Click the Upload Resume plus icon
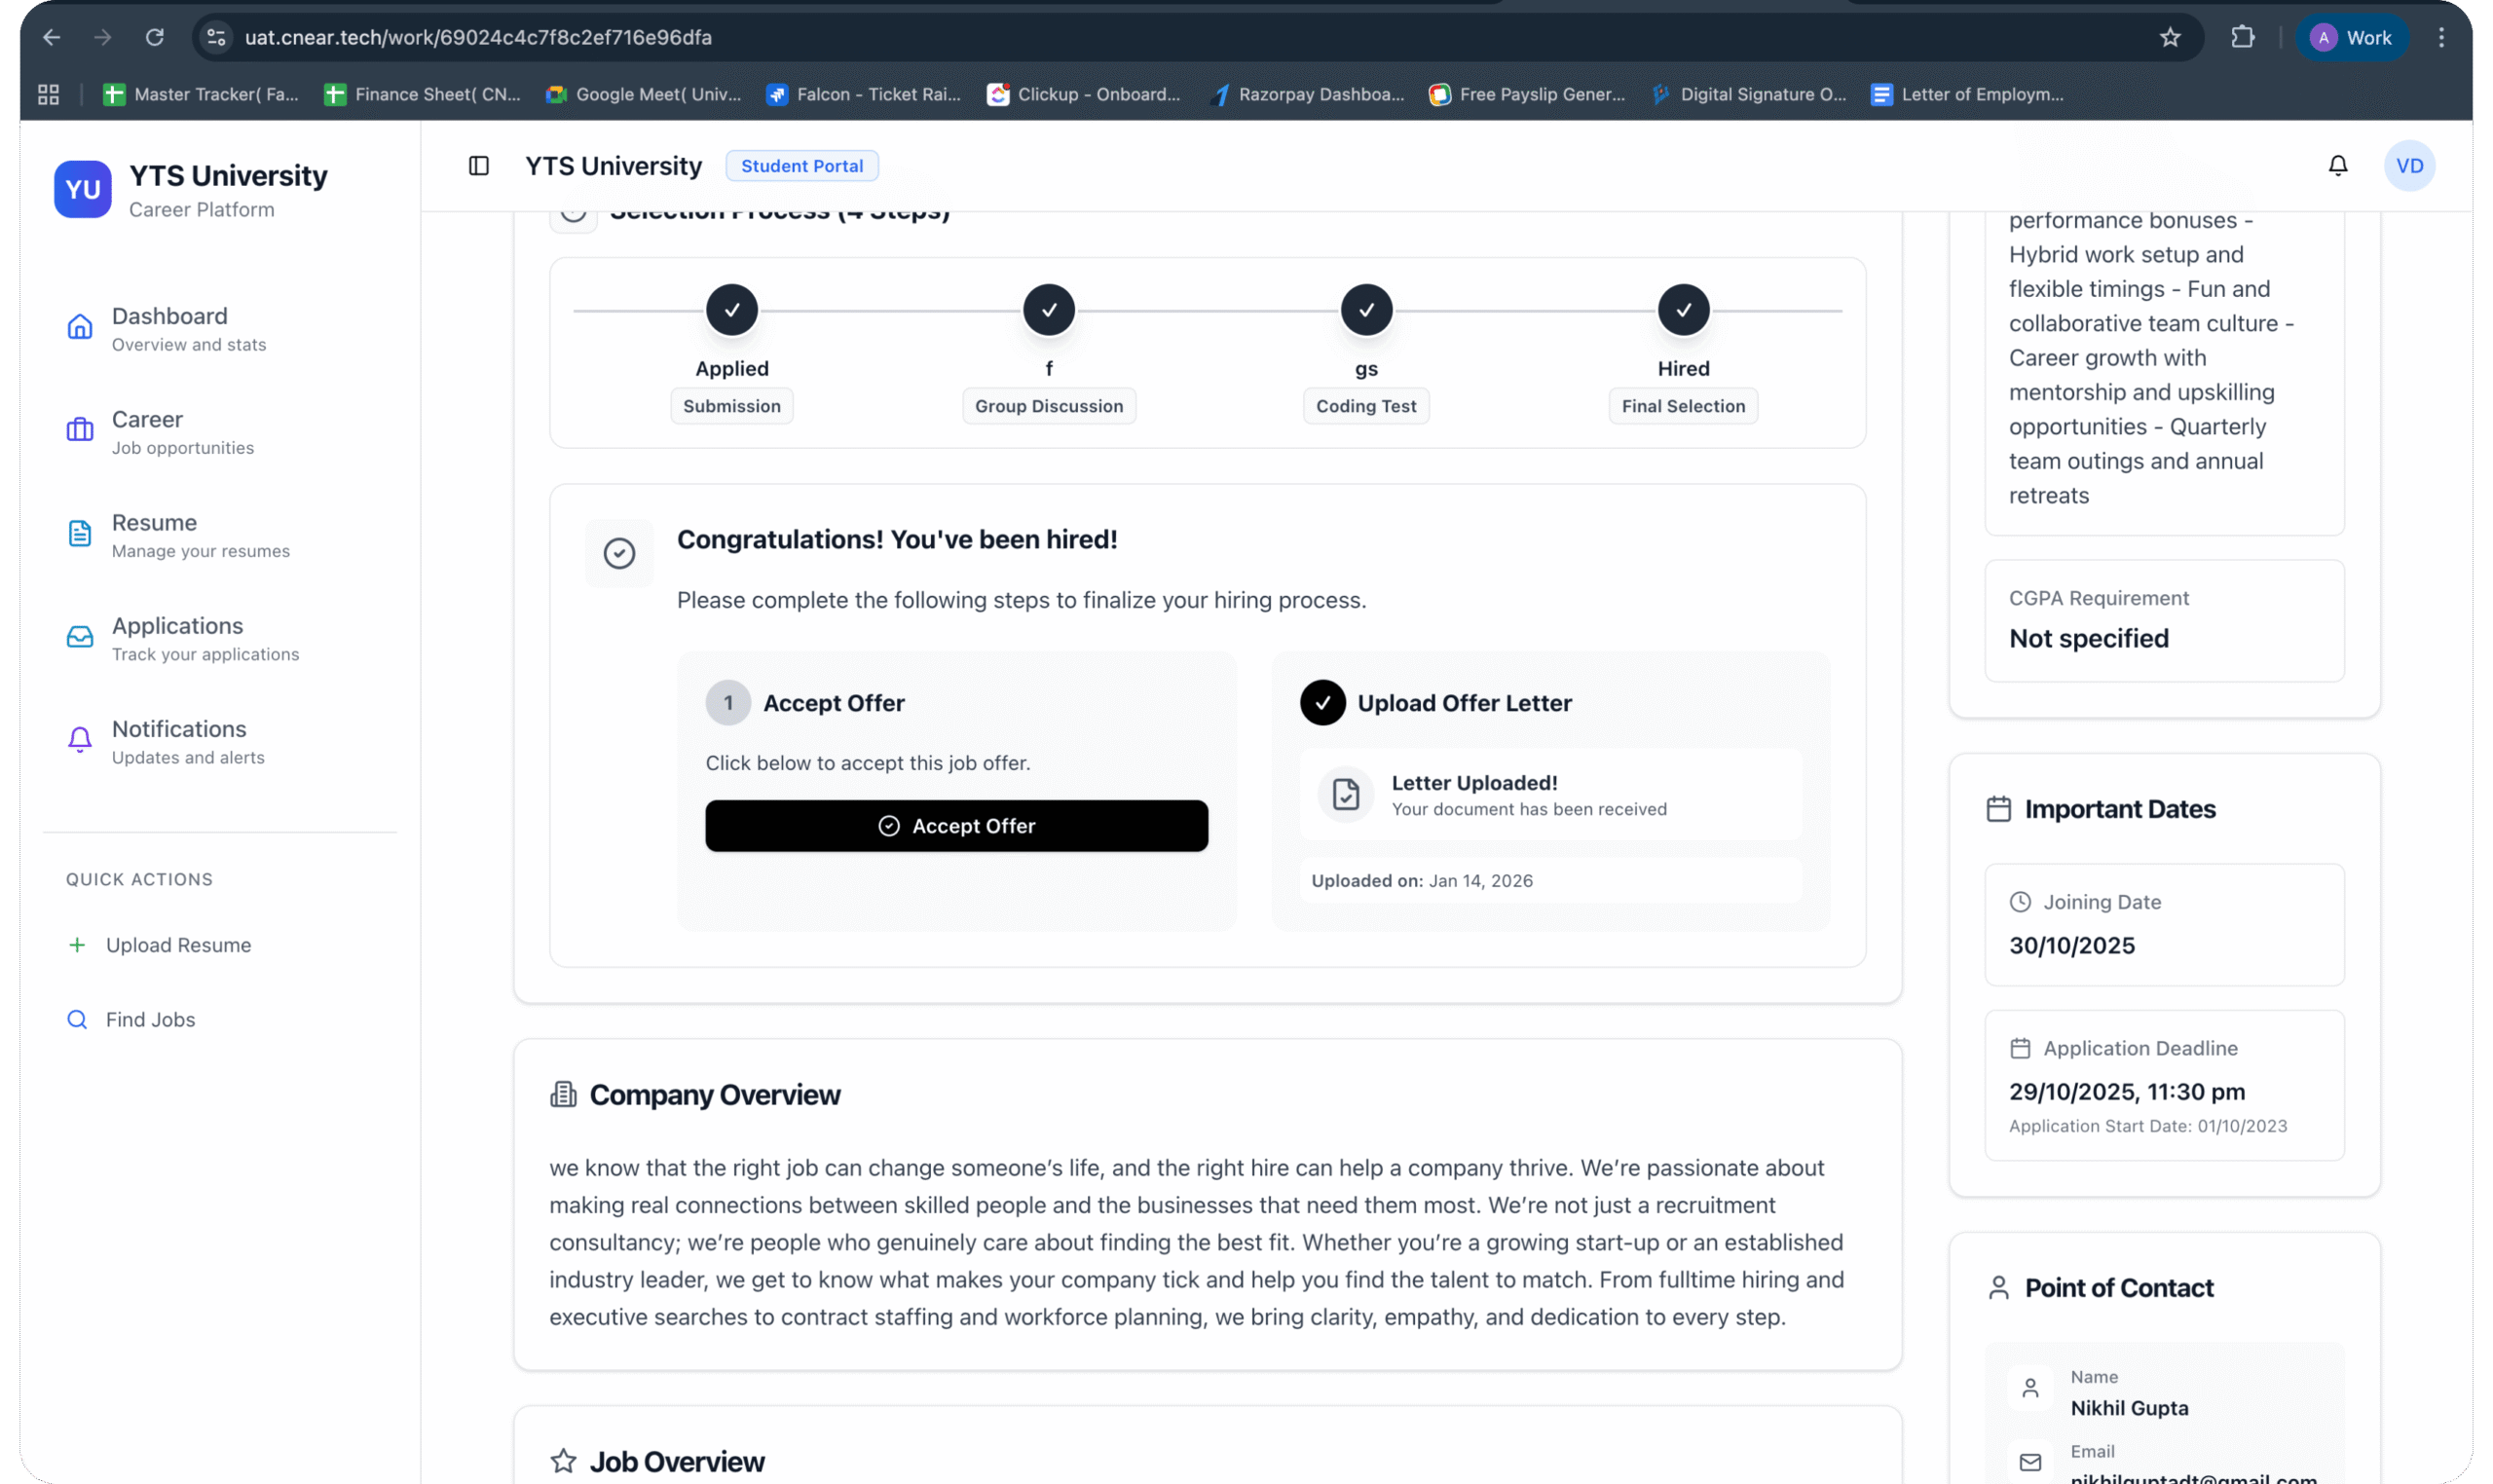 coord(77,944)
